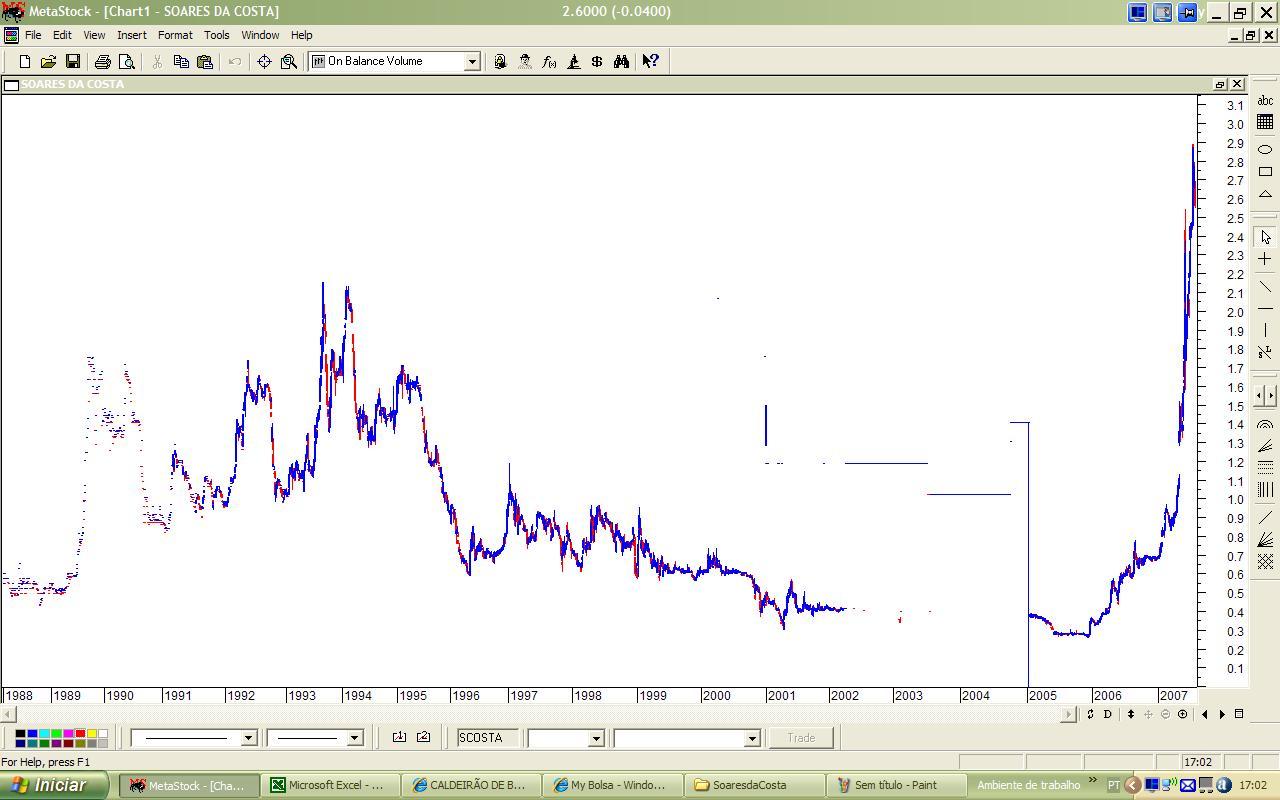Image resolution: width=1280 pixels, height=800 pixels.
Task: Click the chart zoom-in plus circle
Action: pyautogui.click(x=1182, y=714)
